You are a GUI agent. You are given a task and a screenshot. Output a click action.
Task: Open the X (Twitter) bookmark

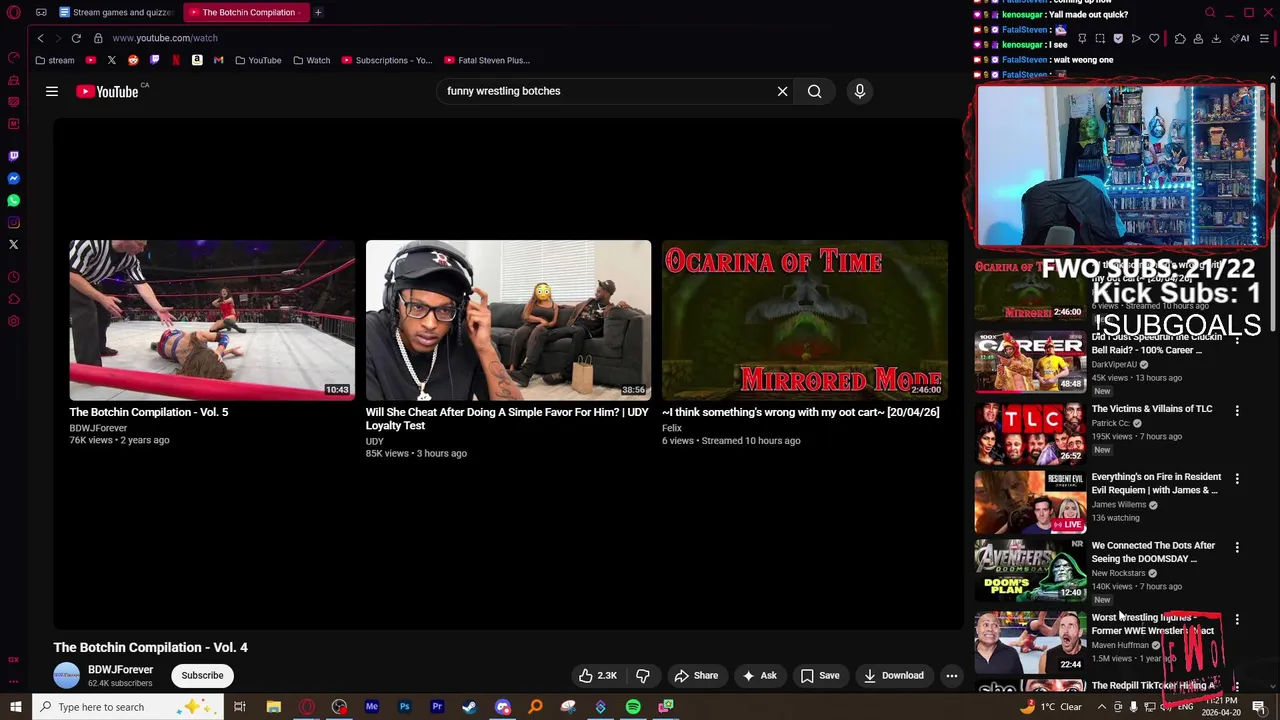pos(112,60)
